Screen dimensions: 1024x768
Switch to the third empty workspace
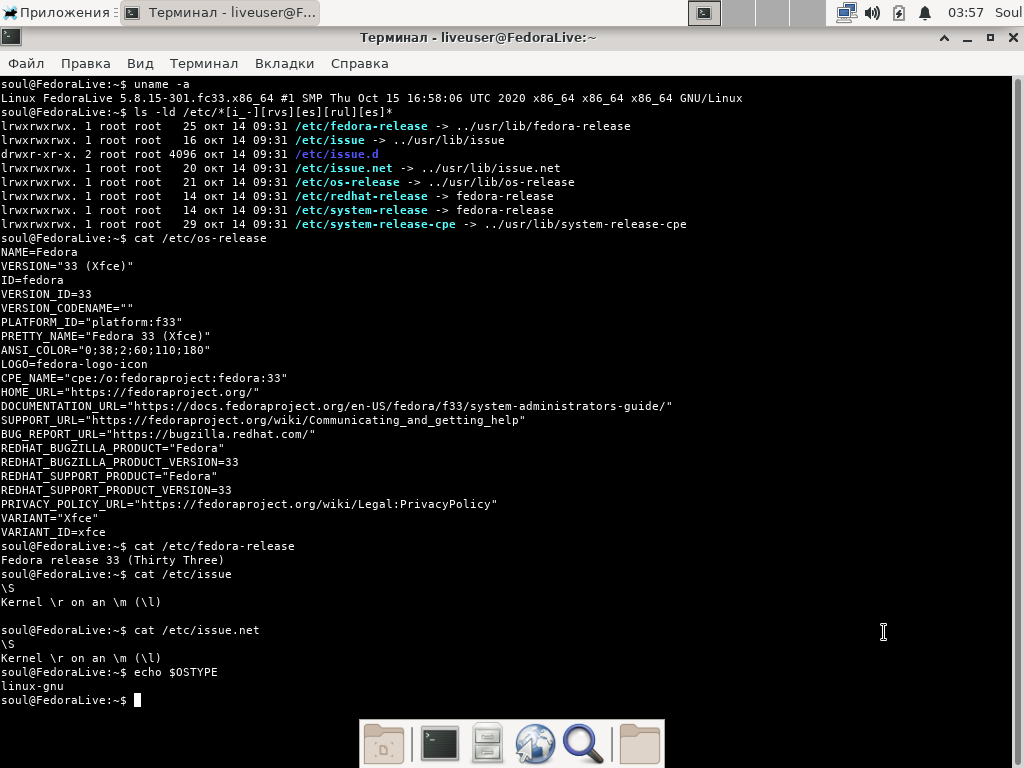773,12
